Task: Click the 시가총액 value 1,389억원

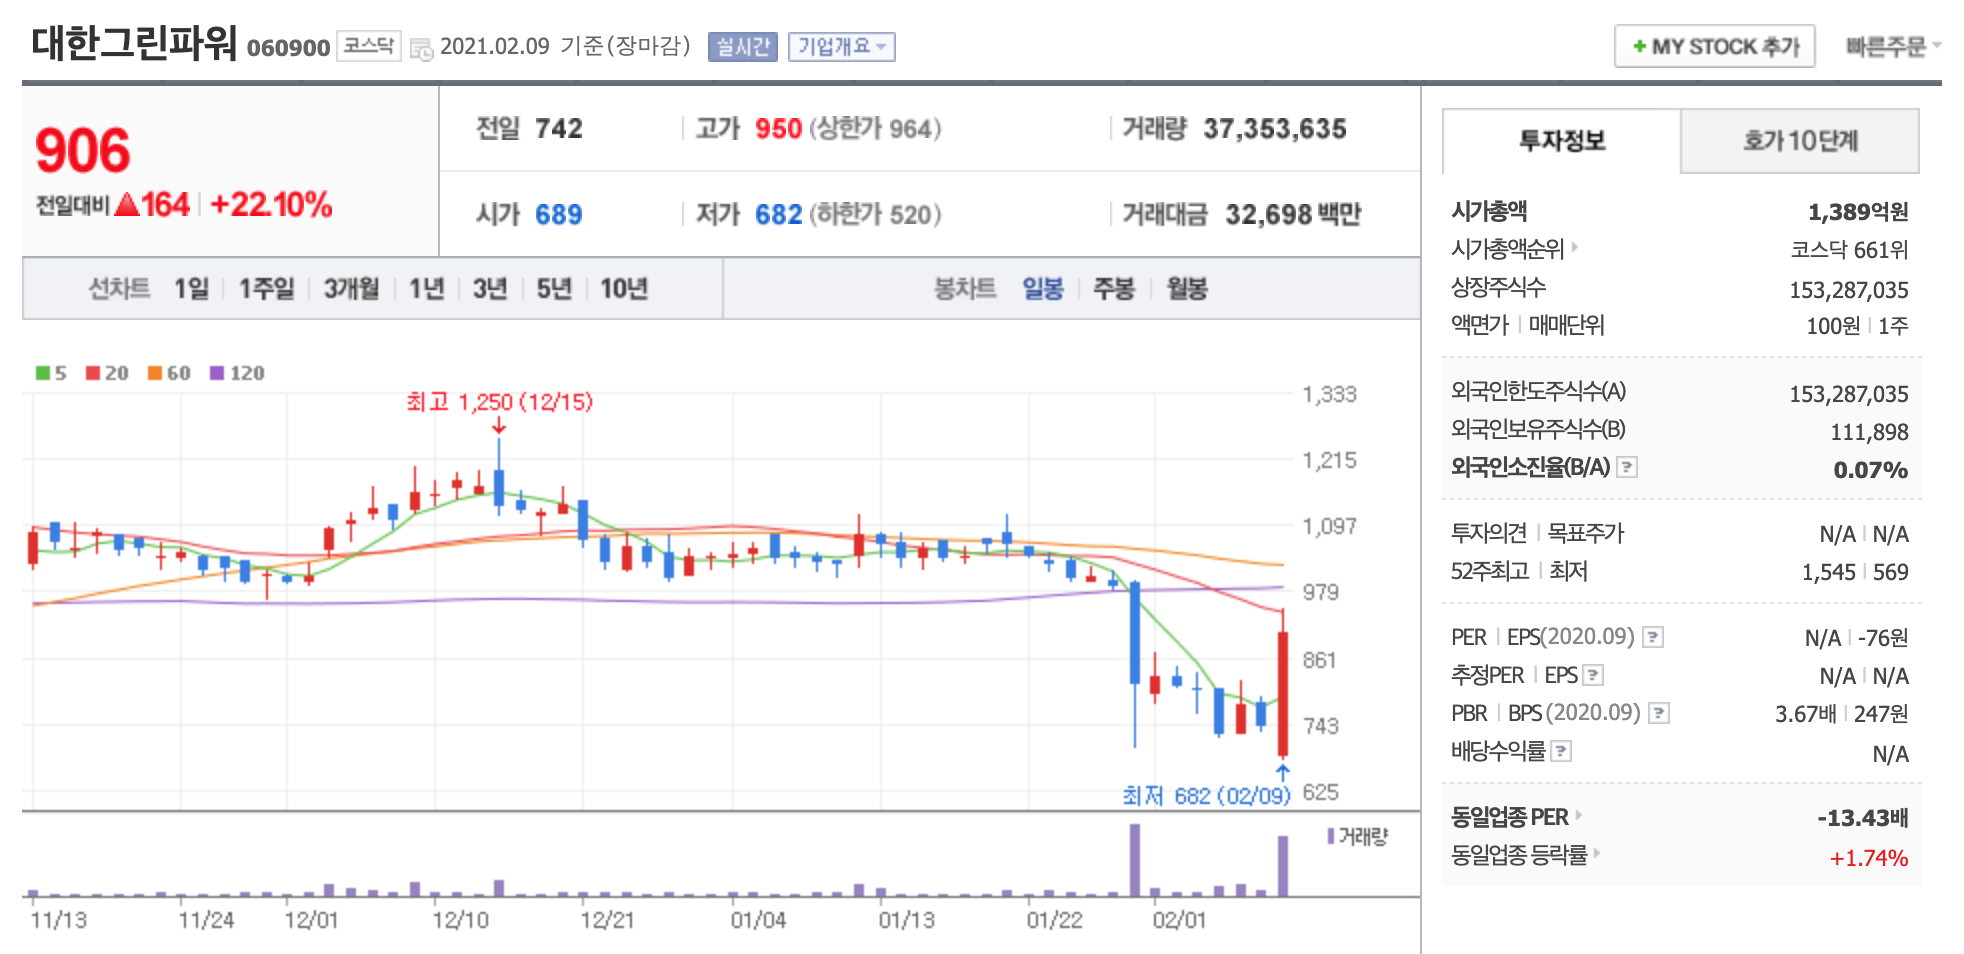Action: tap(1858, 212)
